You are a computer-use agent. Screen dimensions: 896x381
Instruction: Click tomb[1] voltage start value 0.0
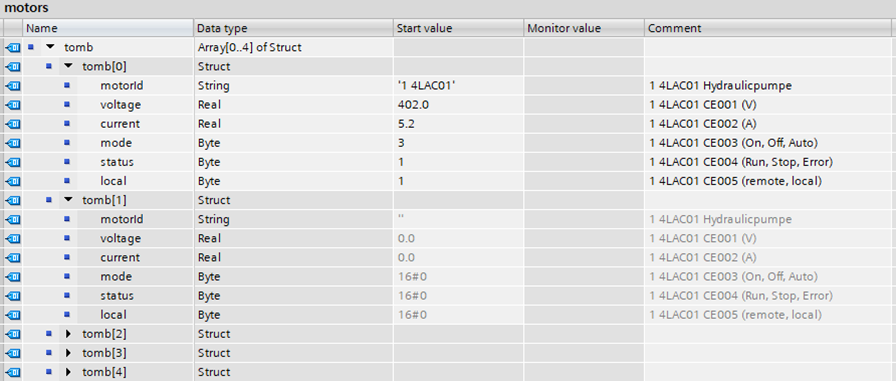tap(458, 238)
